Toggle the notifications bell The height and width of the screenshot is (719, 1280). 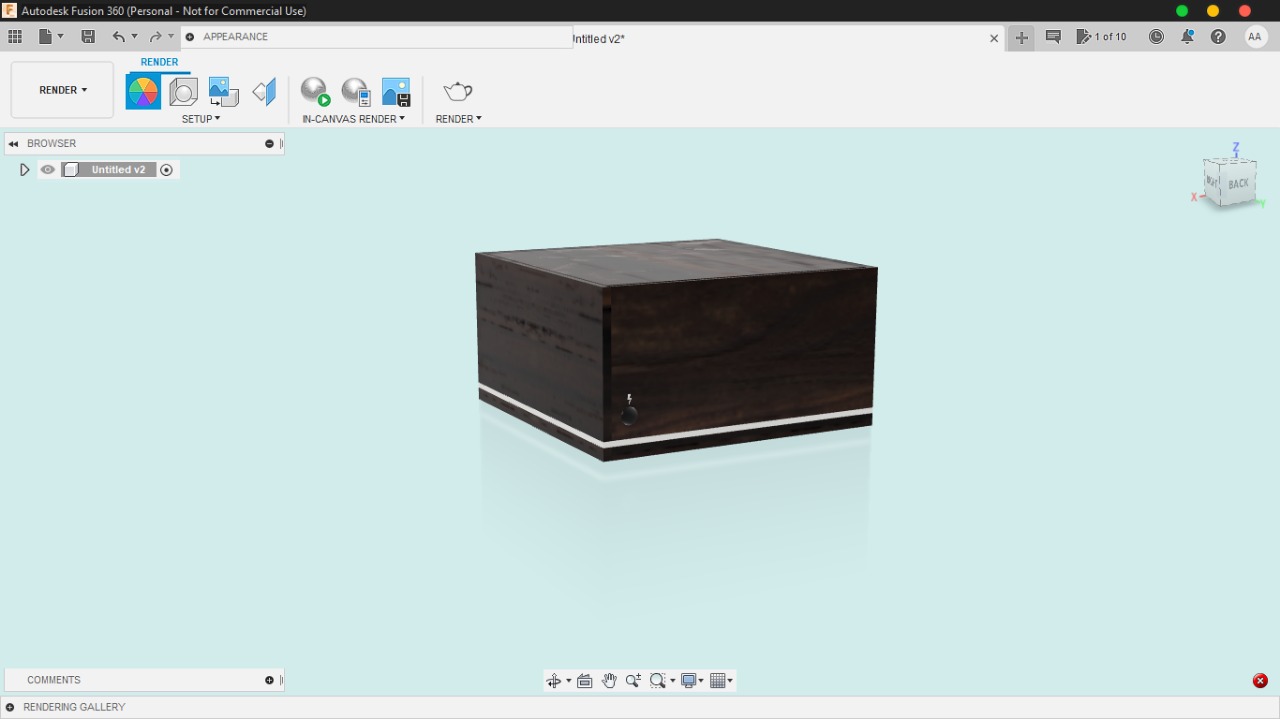[1188, 36]
